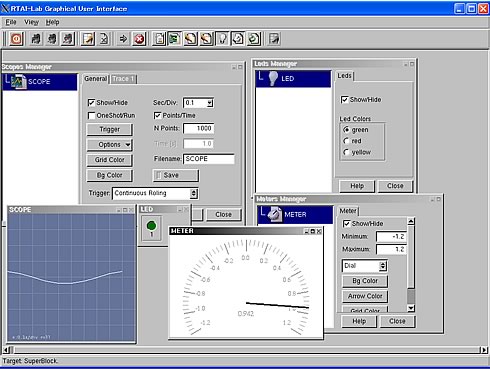The image size is (490, 369).
Task: Click the left arrow of the bottom horizontal scrollbar
Action: pyautogui.click(x=6, y=350)
